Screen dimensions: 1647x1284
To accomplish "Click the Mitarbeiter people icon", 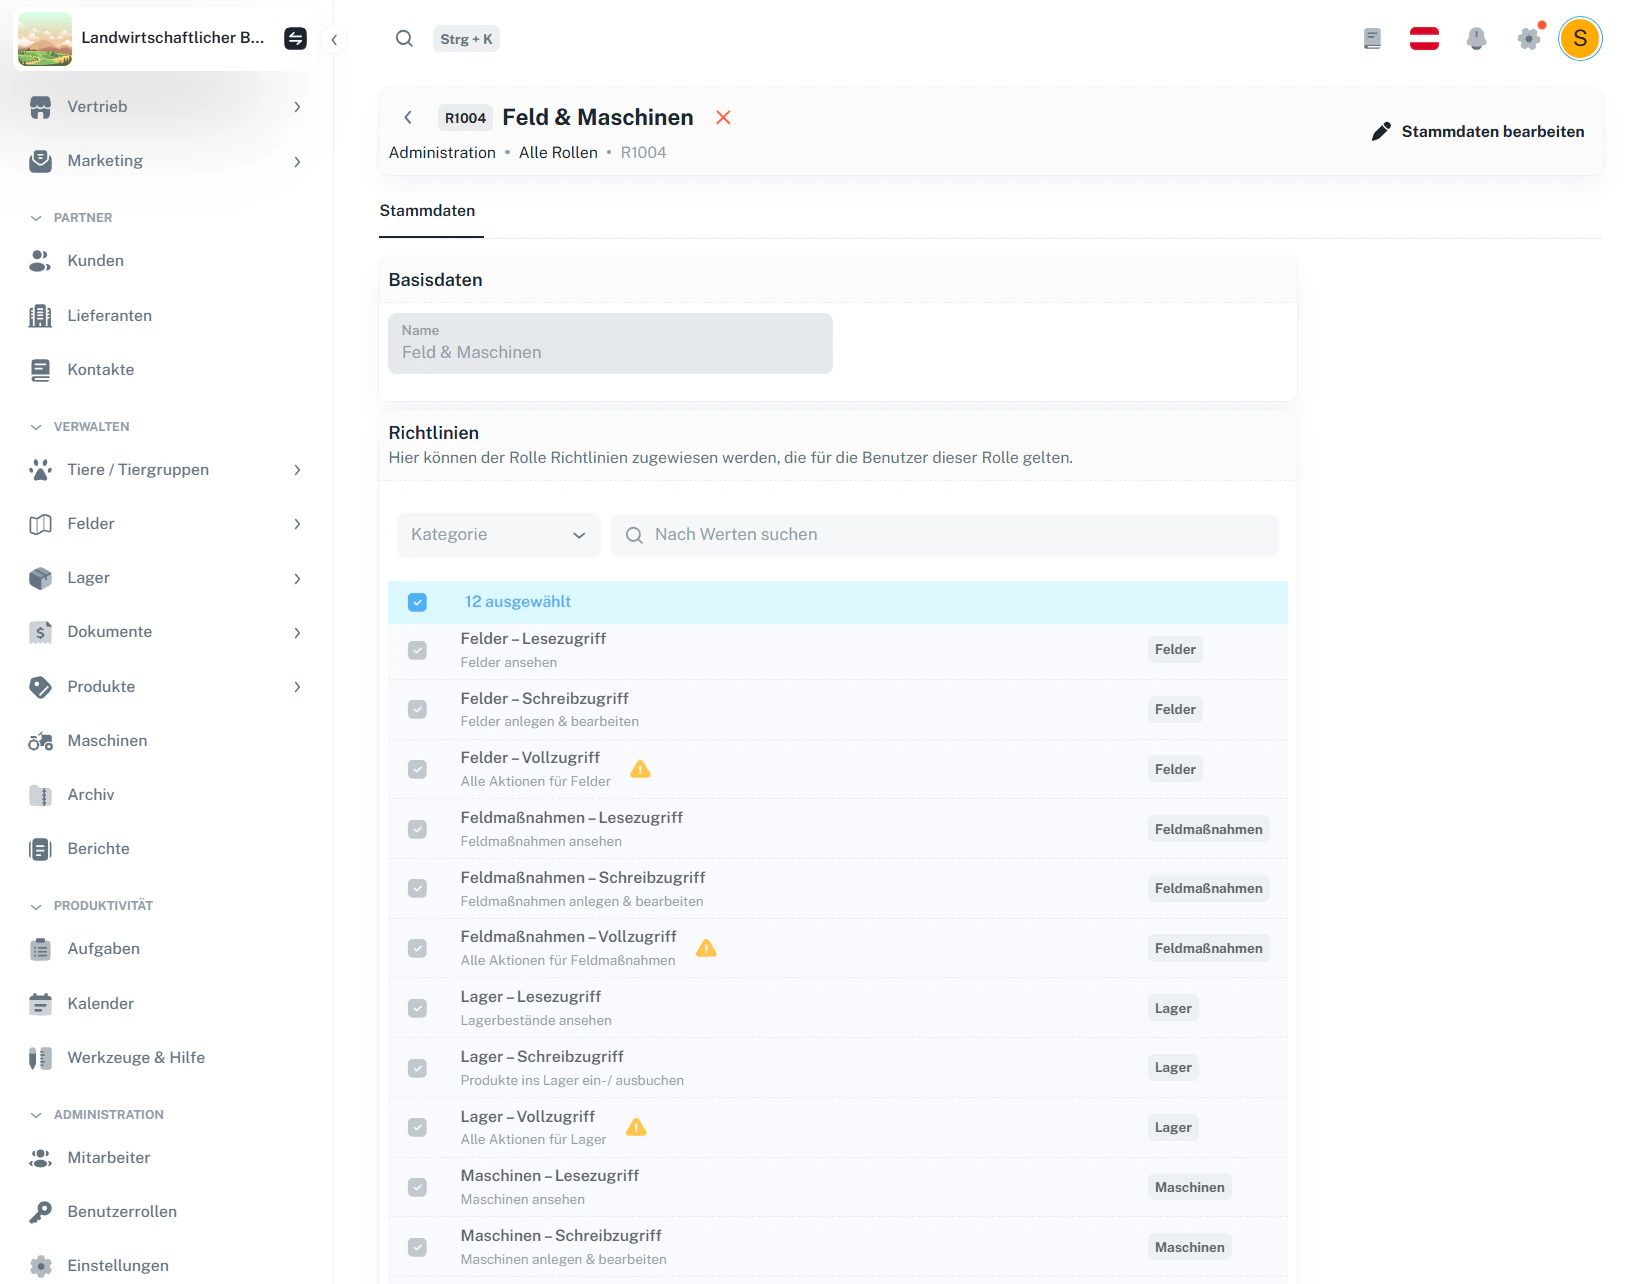I will pos(40,1158).
